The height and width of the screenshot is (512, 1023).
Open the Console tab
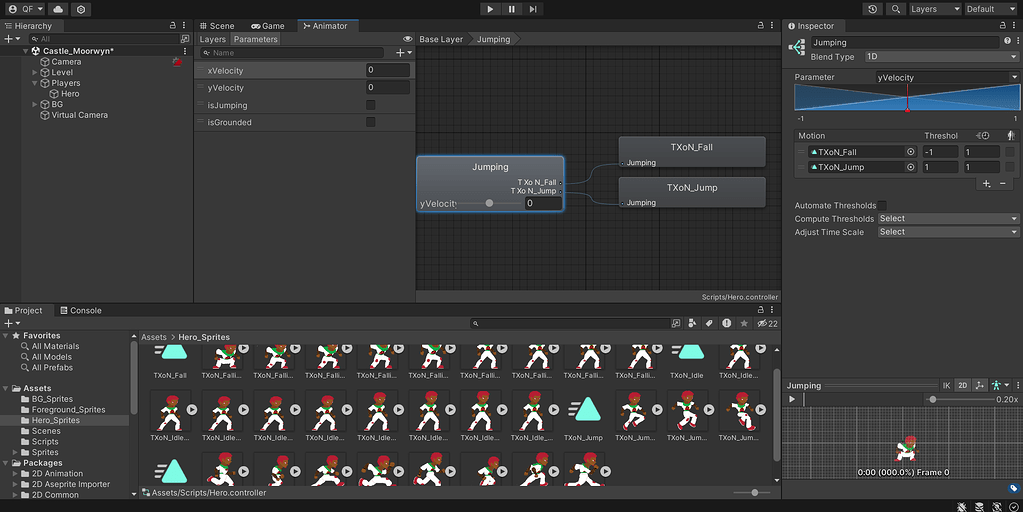(80, 310)
